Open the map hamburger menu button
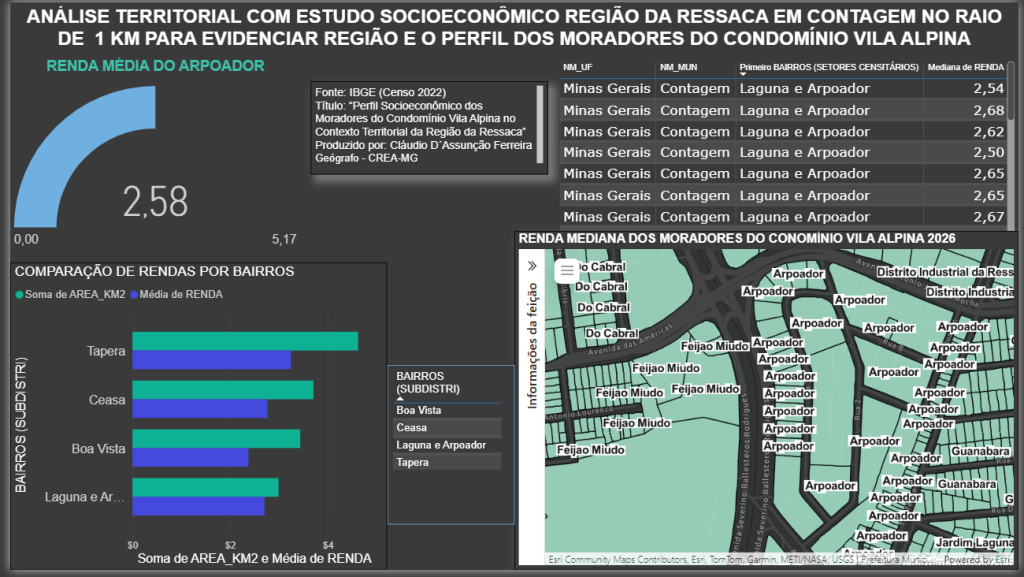 pyautogui.click(x=568, y=269)
